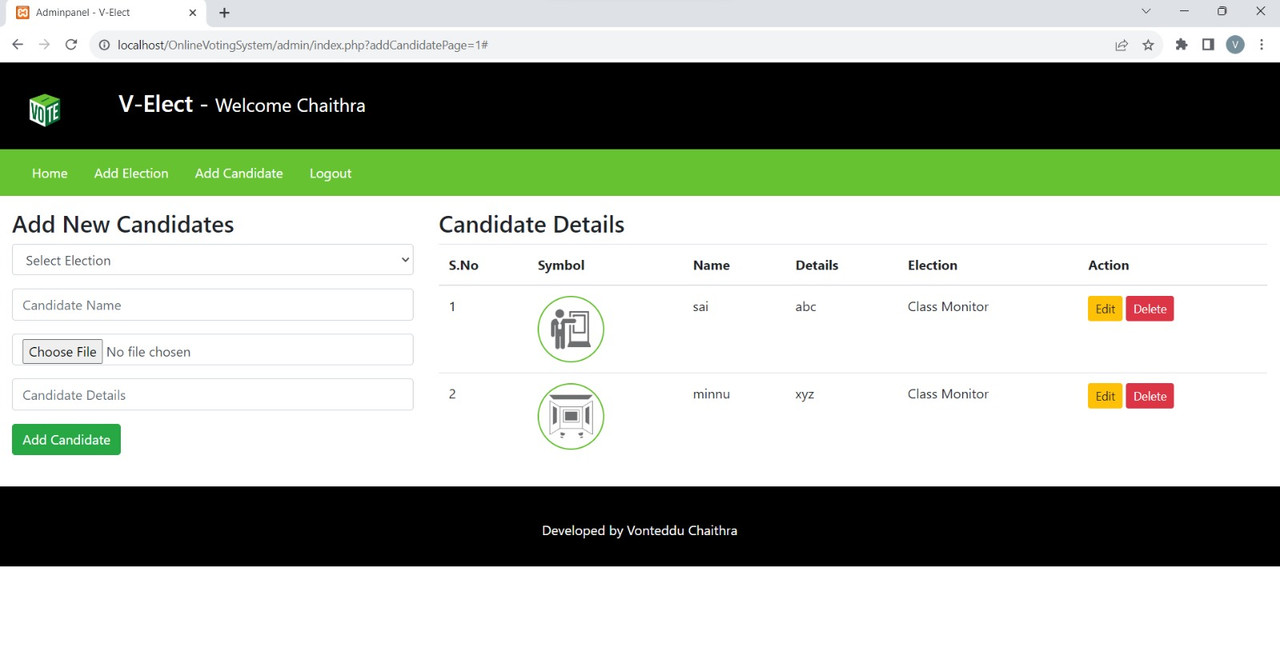Click the Chrome profile avatar icon
This screenshot has height=671, width=1280.
pyautogui.click(x=1235, y=45)
